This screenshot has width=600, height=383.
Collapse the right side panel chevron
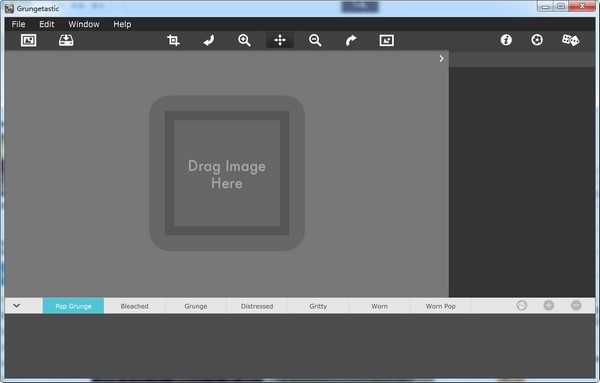click(x=441, y=59)
